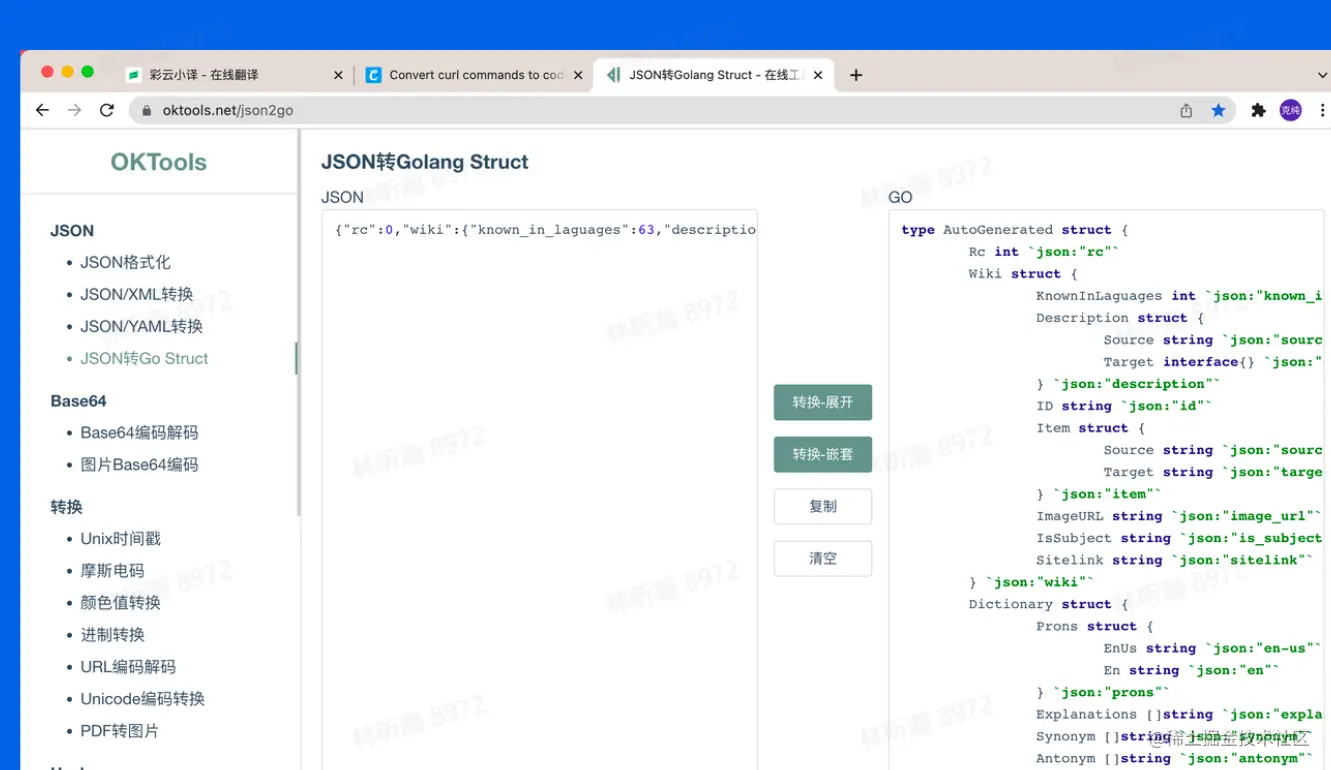Open PDF转图片 in the sidebar
The height and width of the screenshot is (770, 1331).
click(x=120, y=730)
